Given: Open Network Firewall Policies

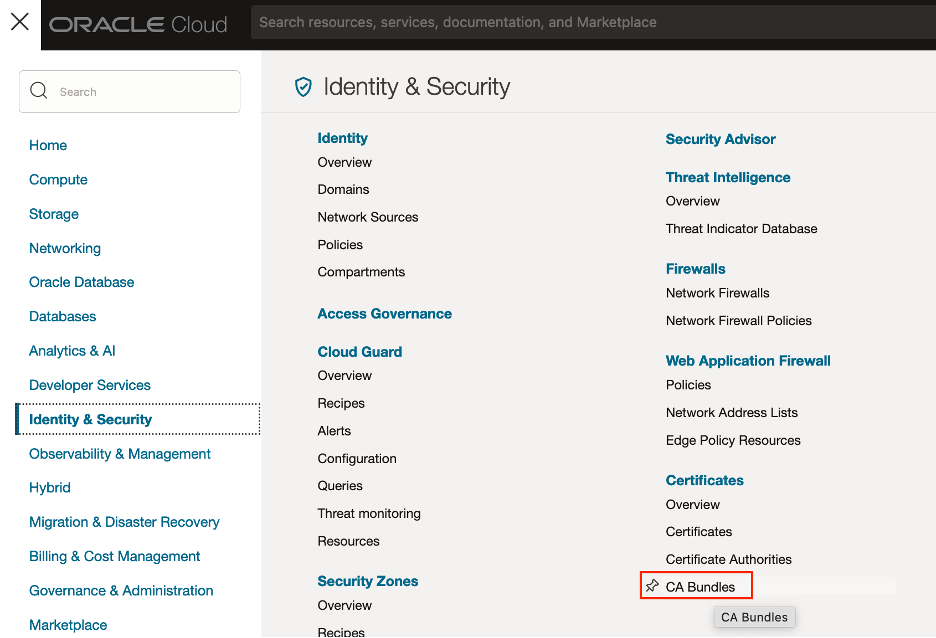Looking at the screenshot, I should pyautogui.click(x=738, y=320).
